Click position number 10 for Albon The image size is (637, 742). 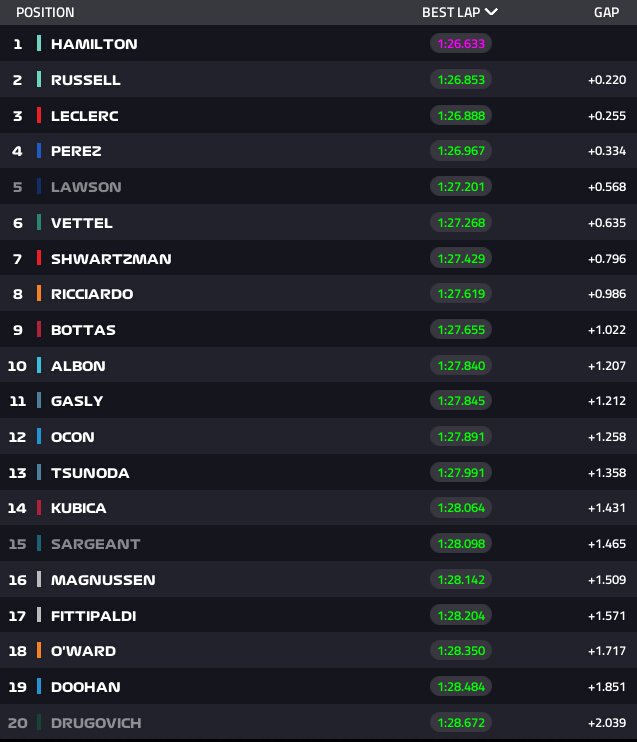(17, 365)
